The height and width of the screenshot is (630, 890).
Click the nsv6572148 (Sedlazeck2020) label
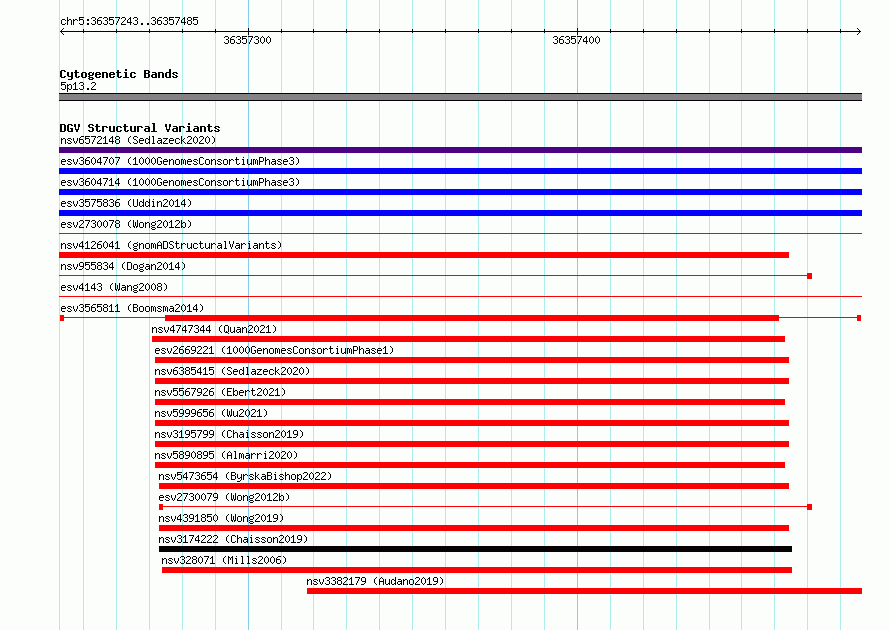pos(138,140)
